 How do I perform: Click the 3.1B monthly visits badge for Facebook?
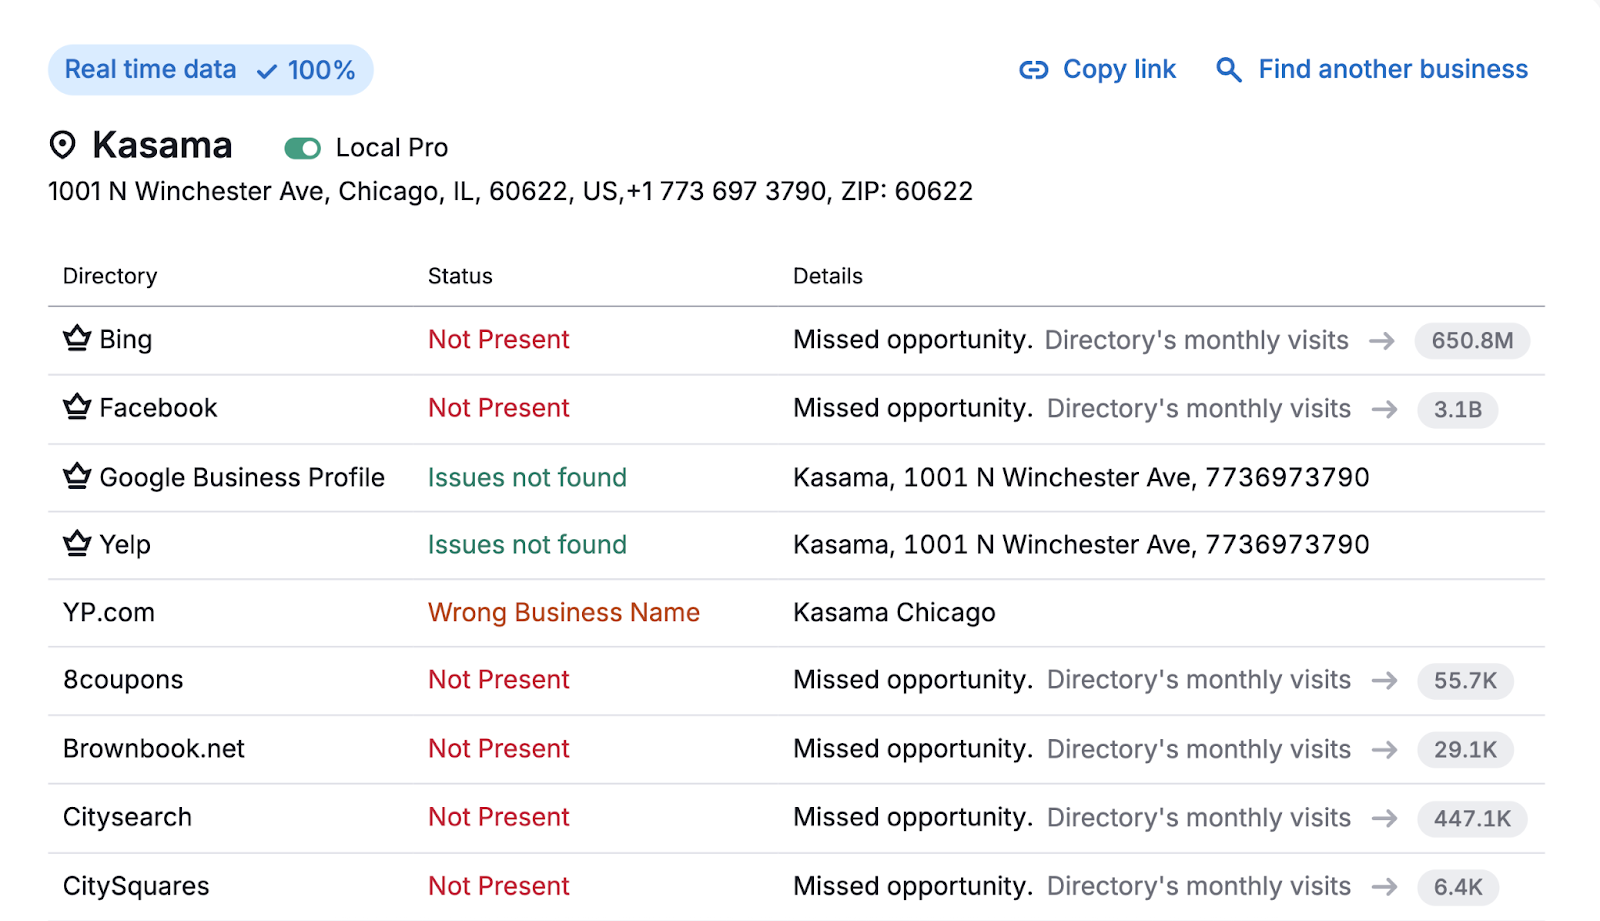(x=1457, y=409)
